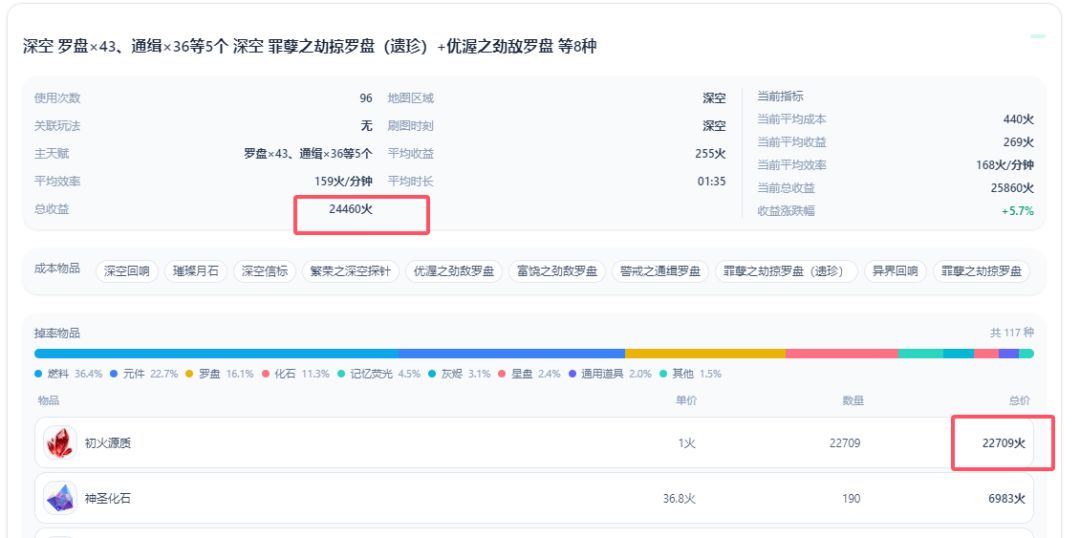
Task: Click the 单价 column header
Action: [x=685, y=400]
